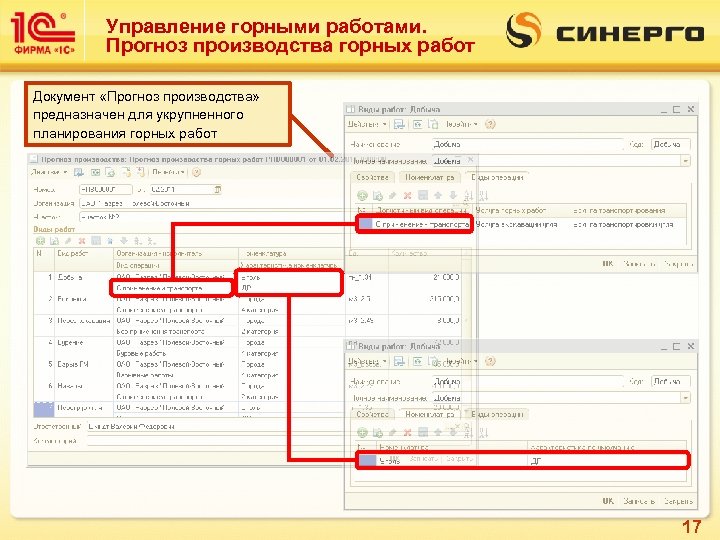
Task: Click Закрыть button in lower Виды работ window
Action: (678, 501)
